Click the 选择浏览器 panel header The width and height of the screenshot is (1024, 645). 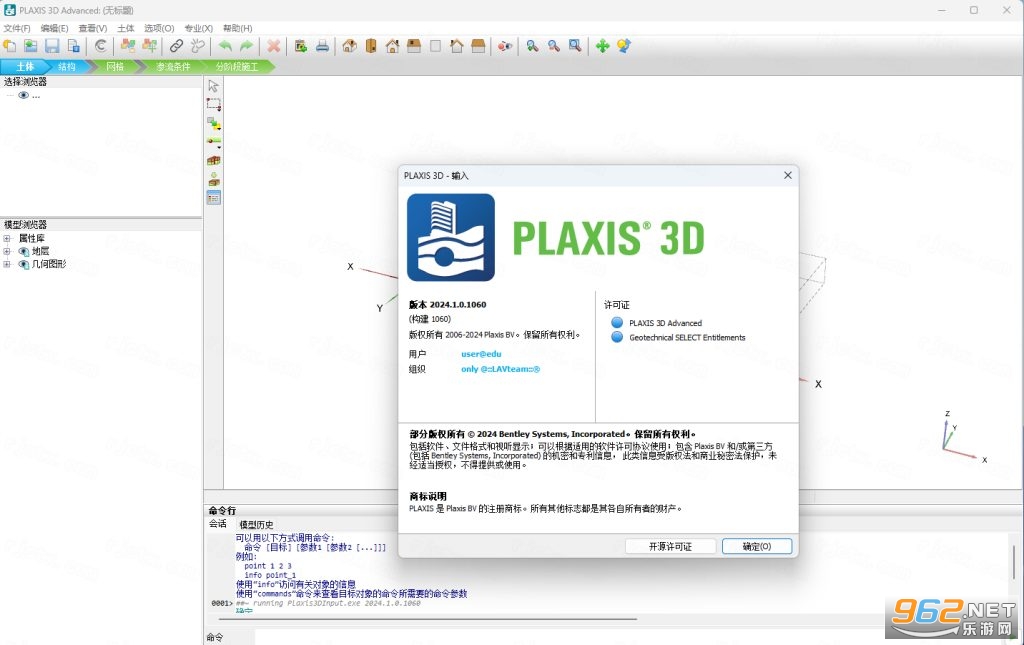tap(101, 82)
